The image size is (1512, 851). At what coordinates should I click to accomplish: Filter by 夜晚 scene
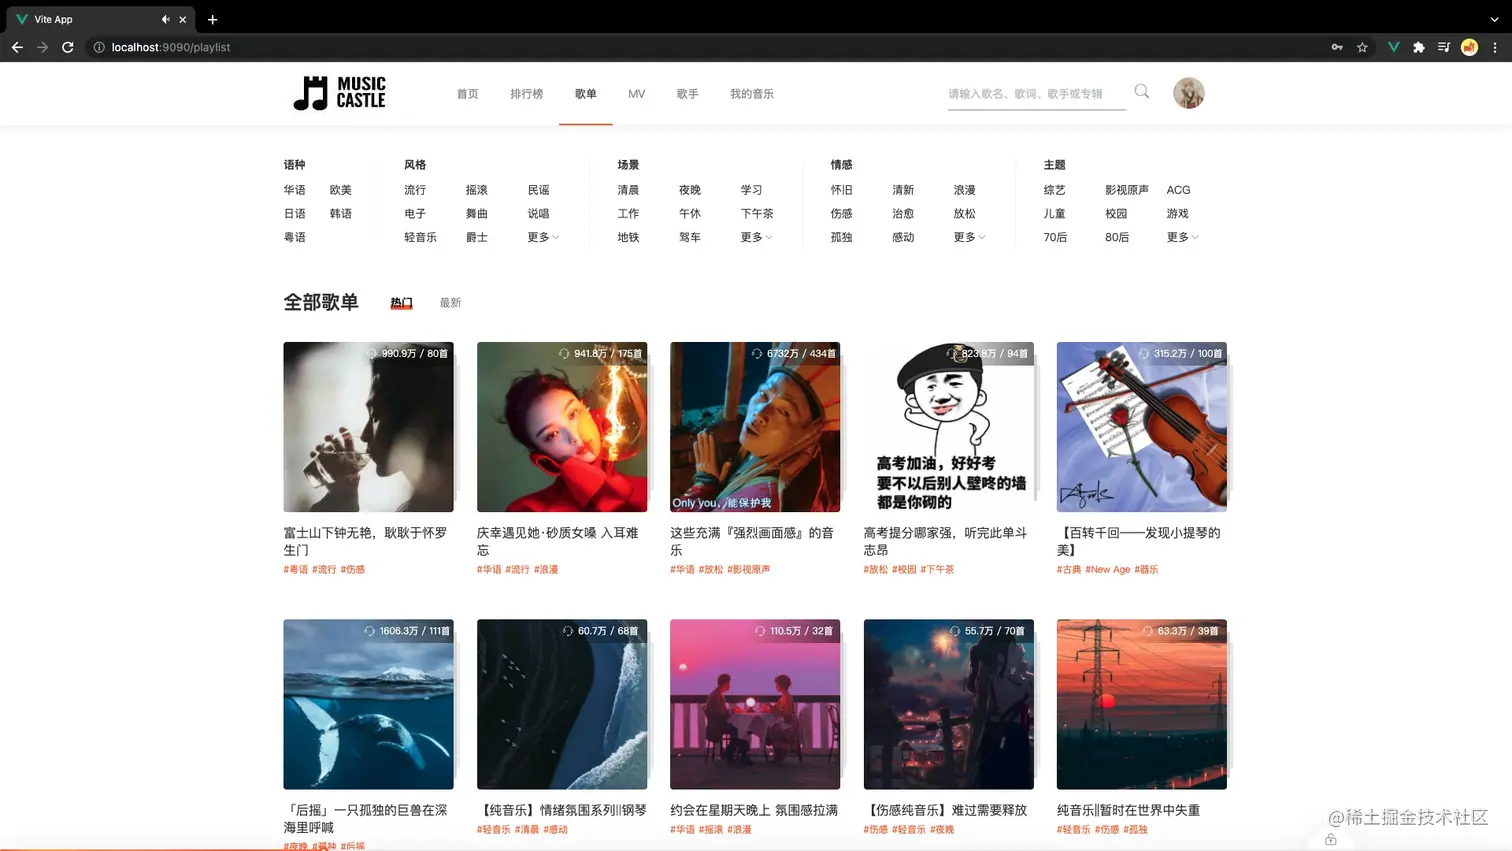tap(690, 190)
